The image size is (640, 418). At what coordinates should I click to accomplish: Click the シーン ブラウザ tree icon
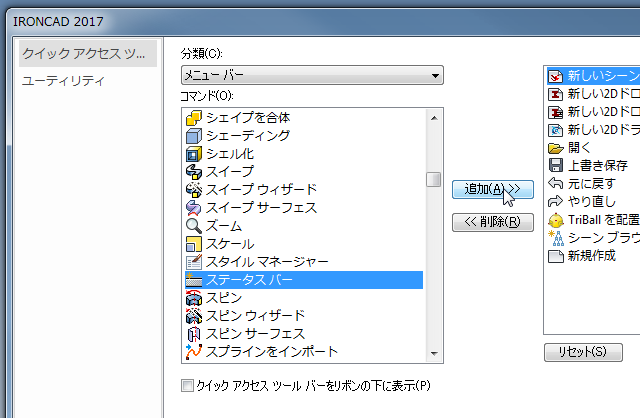coord(556,238)
